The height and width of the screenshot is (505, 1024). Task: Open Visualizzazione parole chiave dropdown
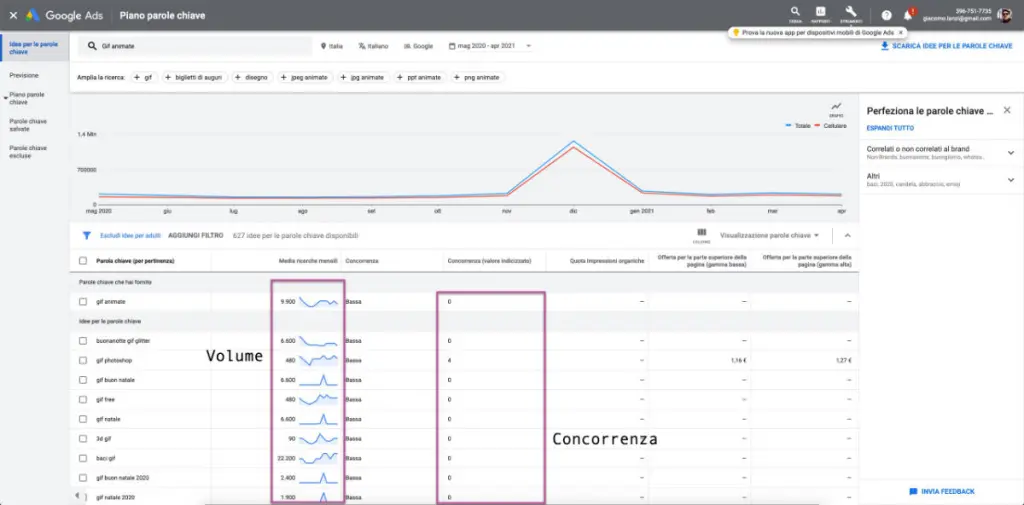(769, 235)
